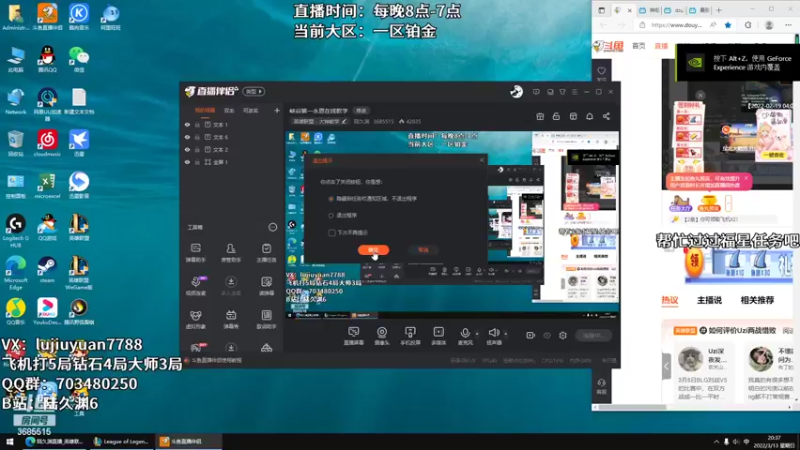Expand the speaker options arrow
This screenshot has height=450, width=800.
pos(506,334)
